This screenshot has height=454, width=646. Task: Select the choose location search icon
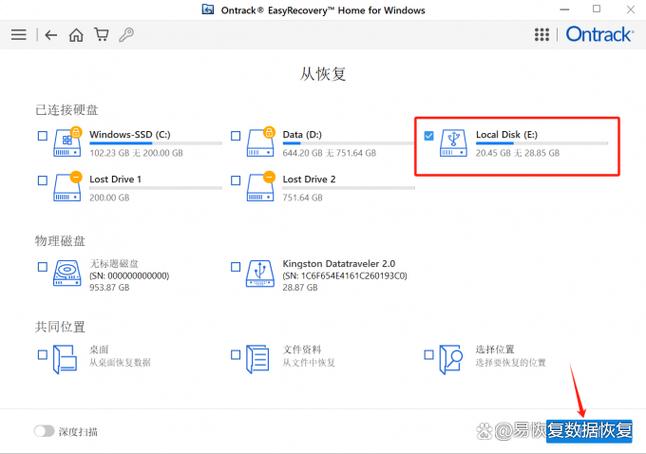(451, 359)
